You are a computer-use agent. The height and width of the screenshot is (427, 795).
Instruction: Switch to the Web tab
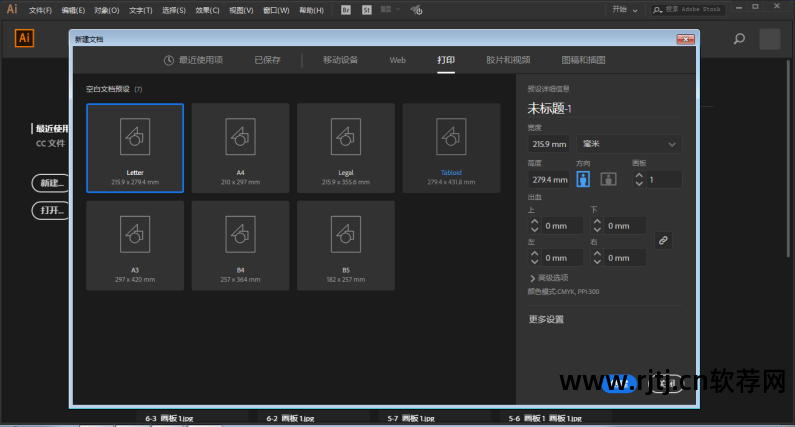click(x=398, y=60)
